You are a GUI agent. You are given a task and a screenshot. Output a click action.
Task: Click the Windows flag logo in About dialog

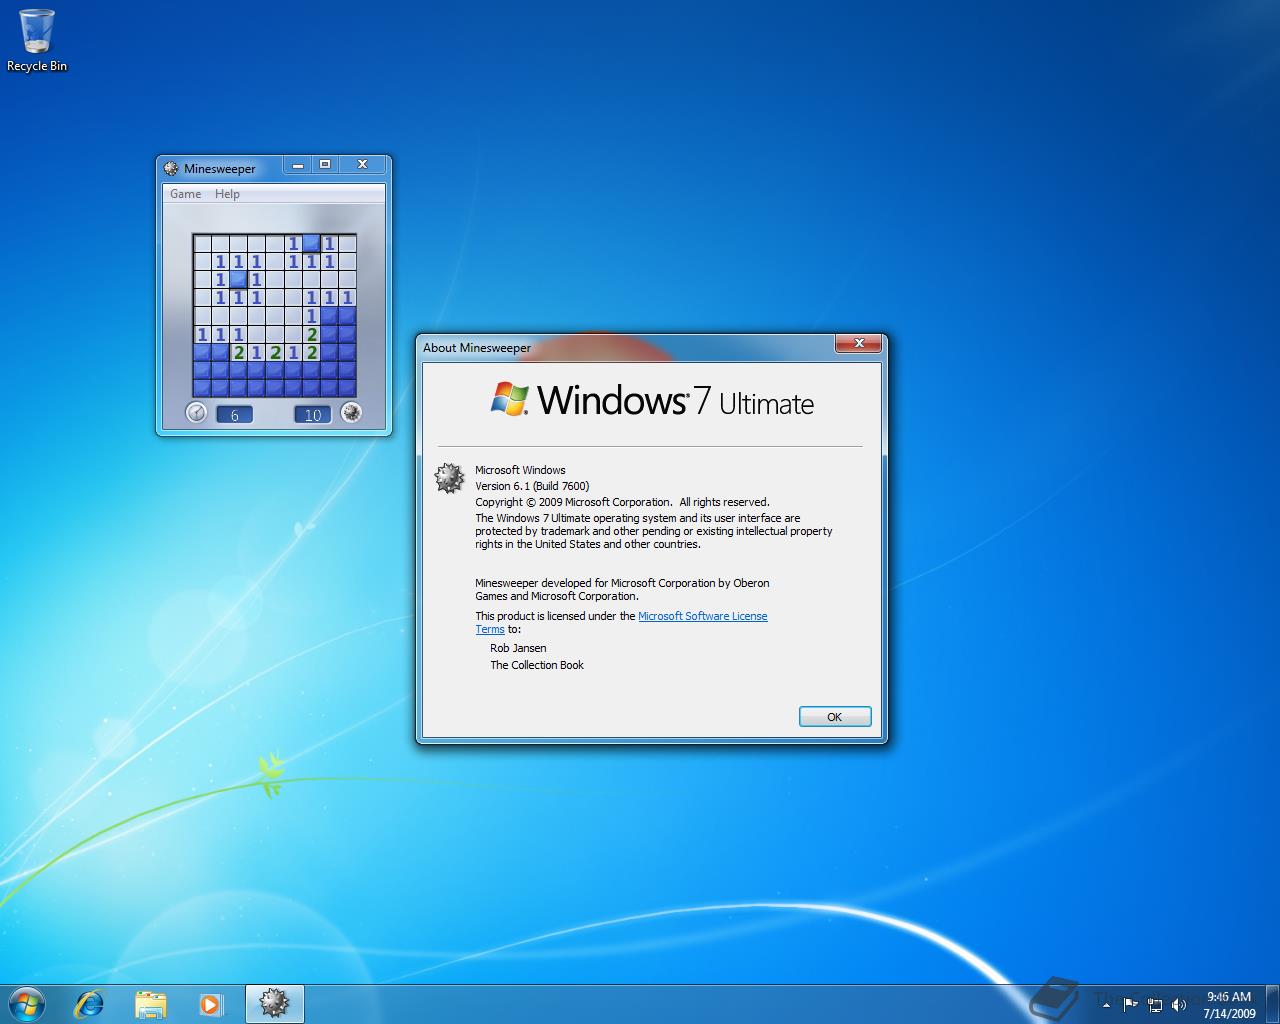coord(510,398)
